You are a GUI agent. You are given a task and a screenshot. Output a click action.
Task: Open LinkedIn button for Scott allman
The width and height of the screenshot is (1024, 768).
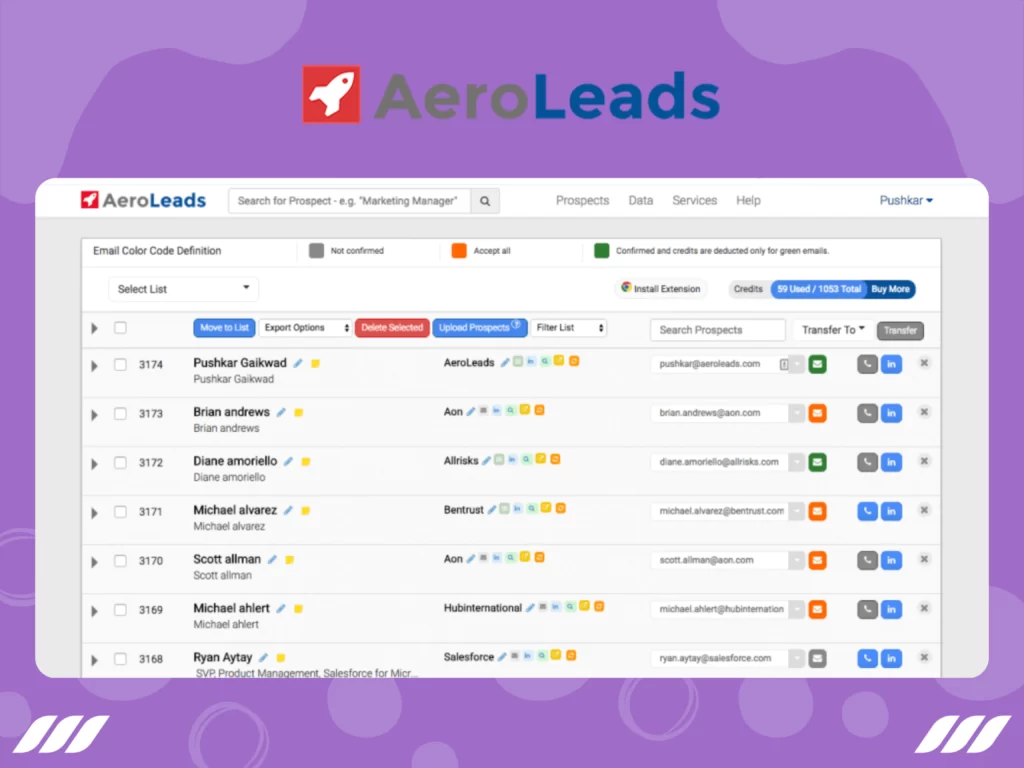(x=891, y=560)
